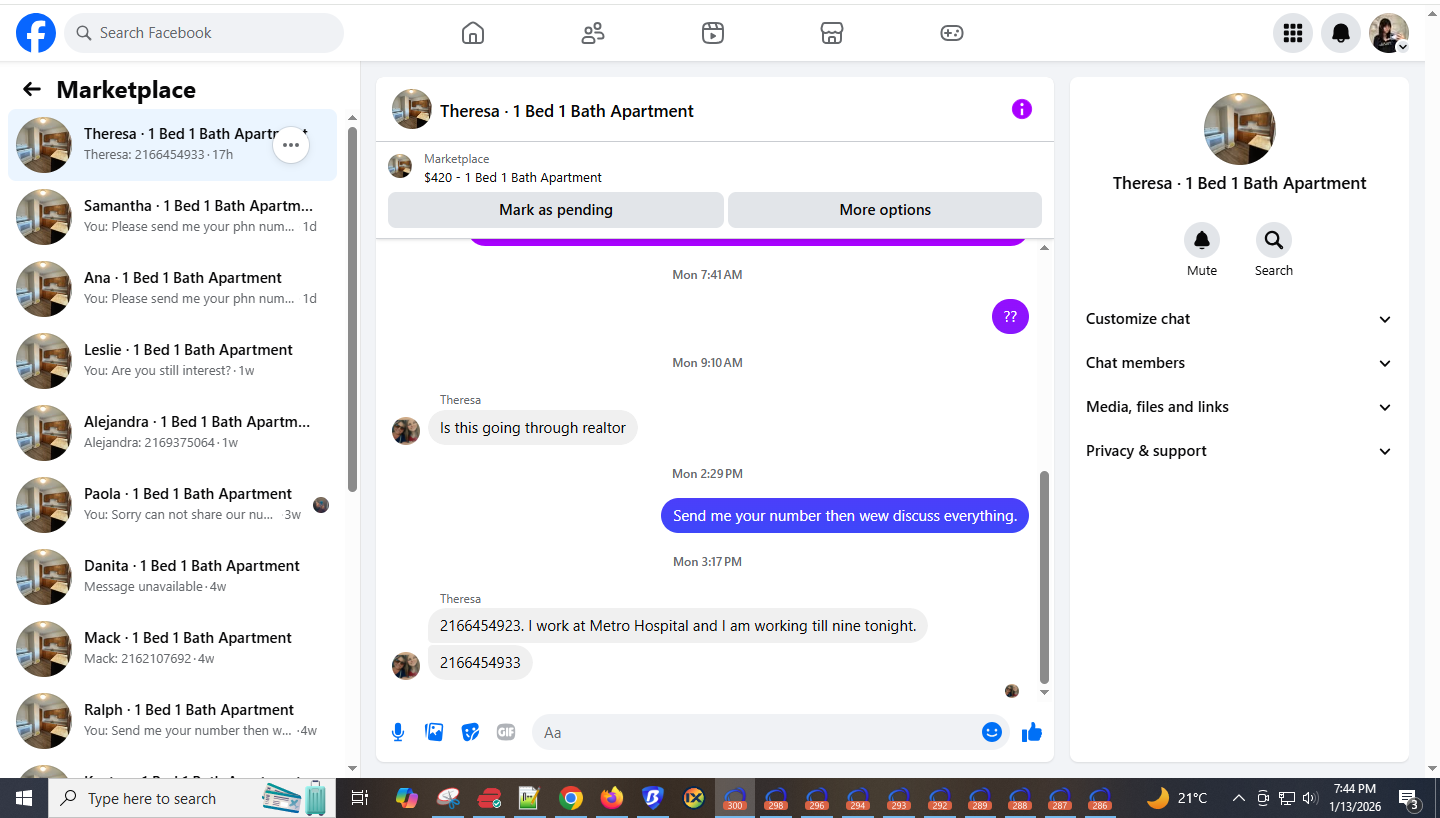
Task: Focus the Search Facebook field
Action: click(x=204, y=33)
